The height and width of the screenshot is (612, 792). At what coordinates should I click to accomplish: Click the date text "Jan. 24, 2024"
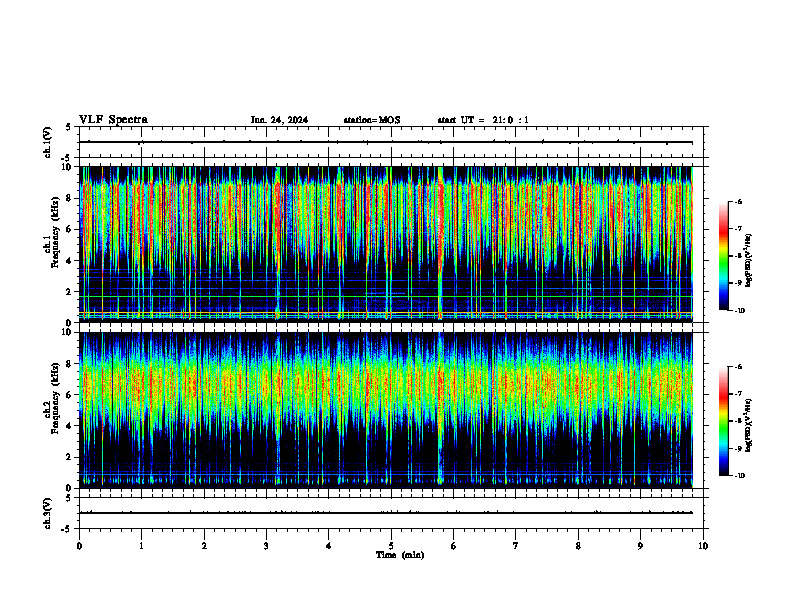279,120
